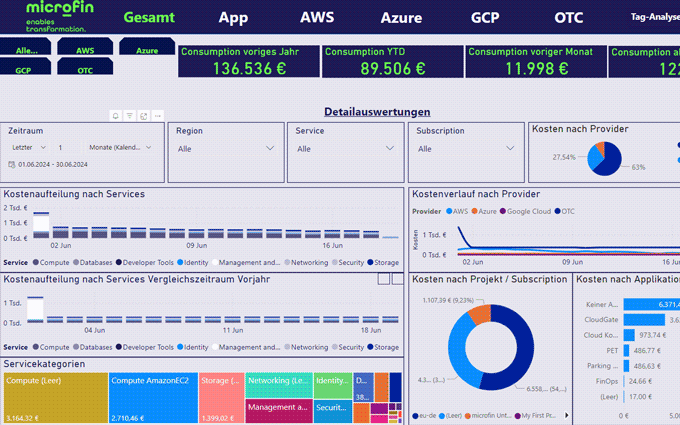Screen dimensions: 680x425
Task: Click the 24,66 € FinOps value
Action: pyautogui.click(x=640, y=381)
